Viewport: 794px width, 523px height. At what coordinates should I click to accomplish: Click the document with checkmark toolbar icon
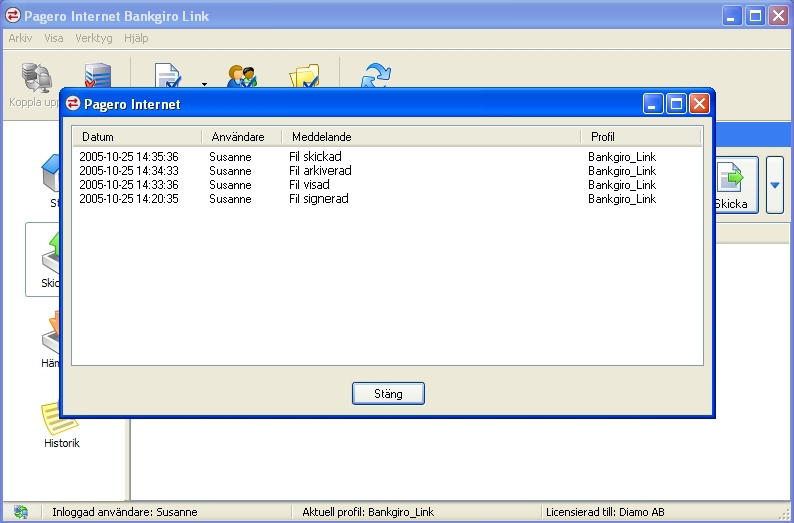click(168, 75)
